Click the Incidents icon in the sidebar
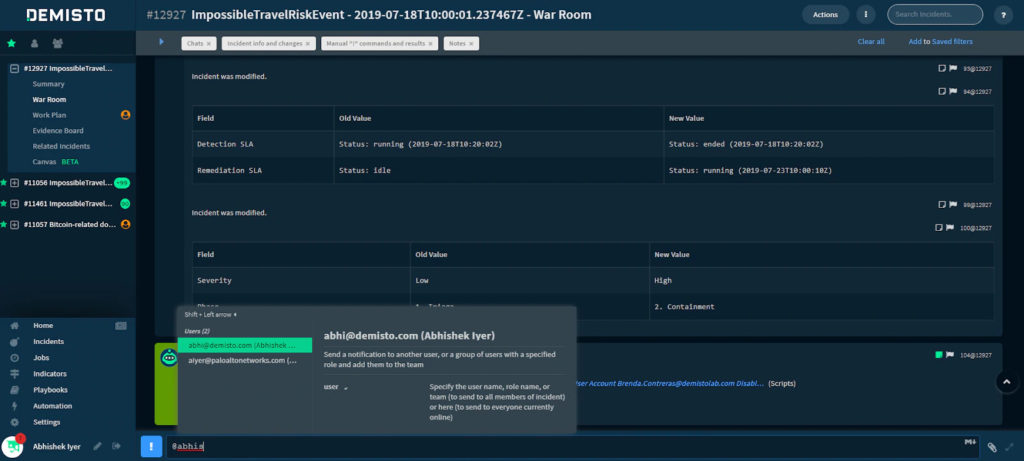The width and height of the screenshot is (1024, 461). click(14, 342)
